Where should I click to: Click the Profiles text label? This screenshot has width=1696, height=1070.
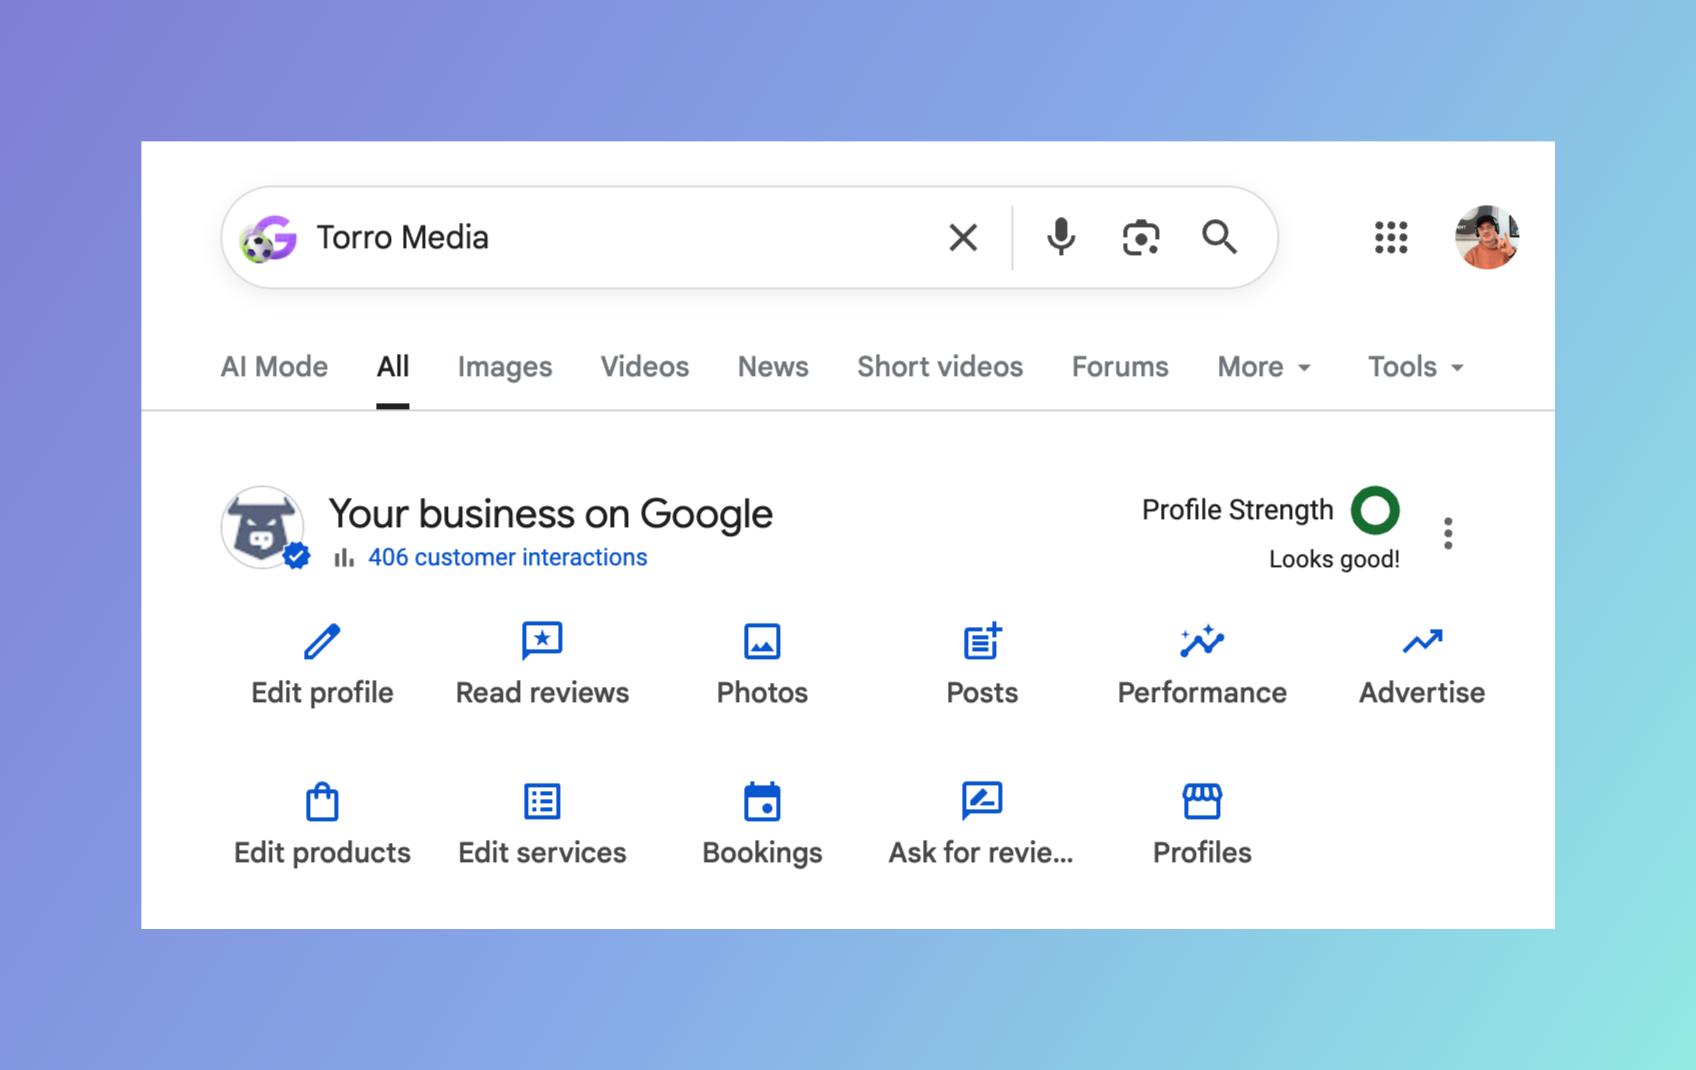tap(1202, 853)
